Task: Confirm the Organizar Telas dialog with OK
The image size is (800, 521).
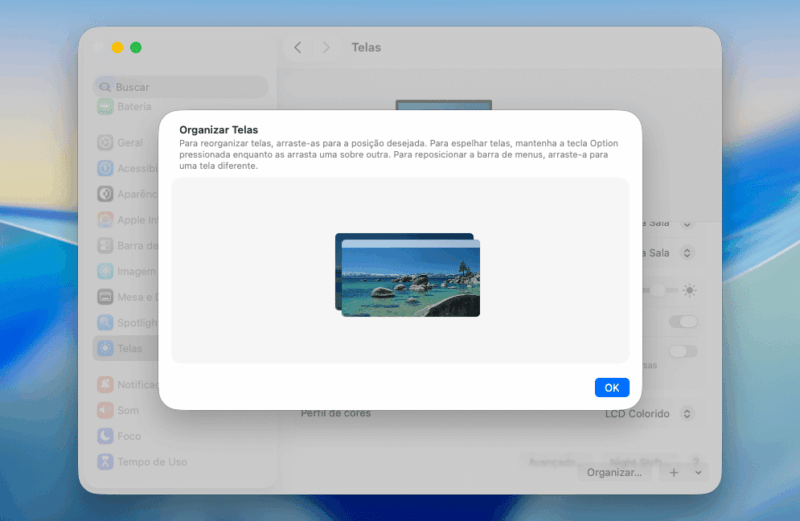Action: 612,387
